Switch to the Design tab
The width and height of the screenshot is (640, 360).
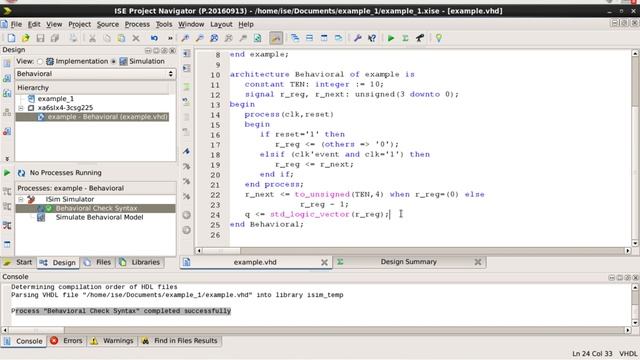click(x=58, y=262)
